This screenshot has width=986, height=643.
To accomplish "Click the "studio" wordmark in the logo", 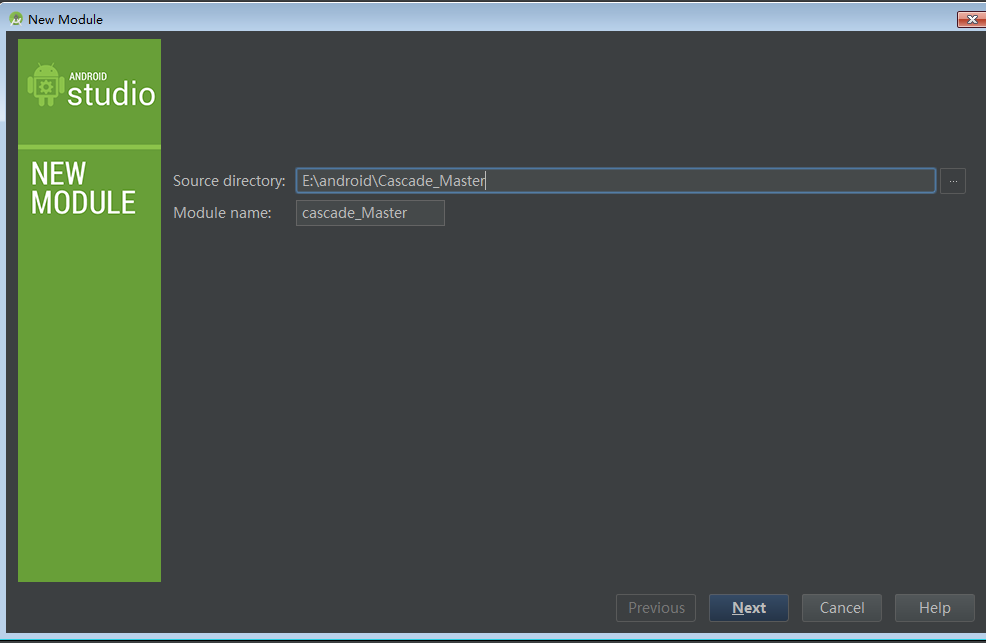I will pyautogui.click(x=111, y=96).
